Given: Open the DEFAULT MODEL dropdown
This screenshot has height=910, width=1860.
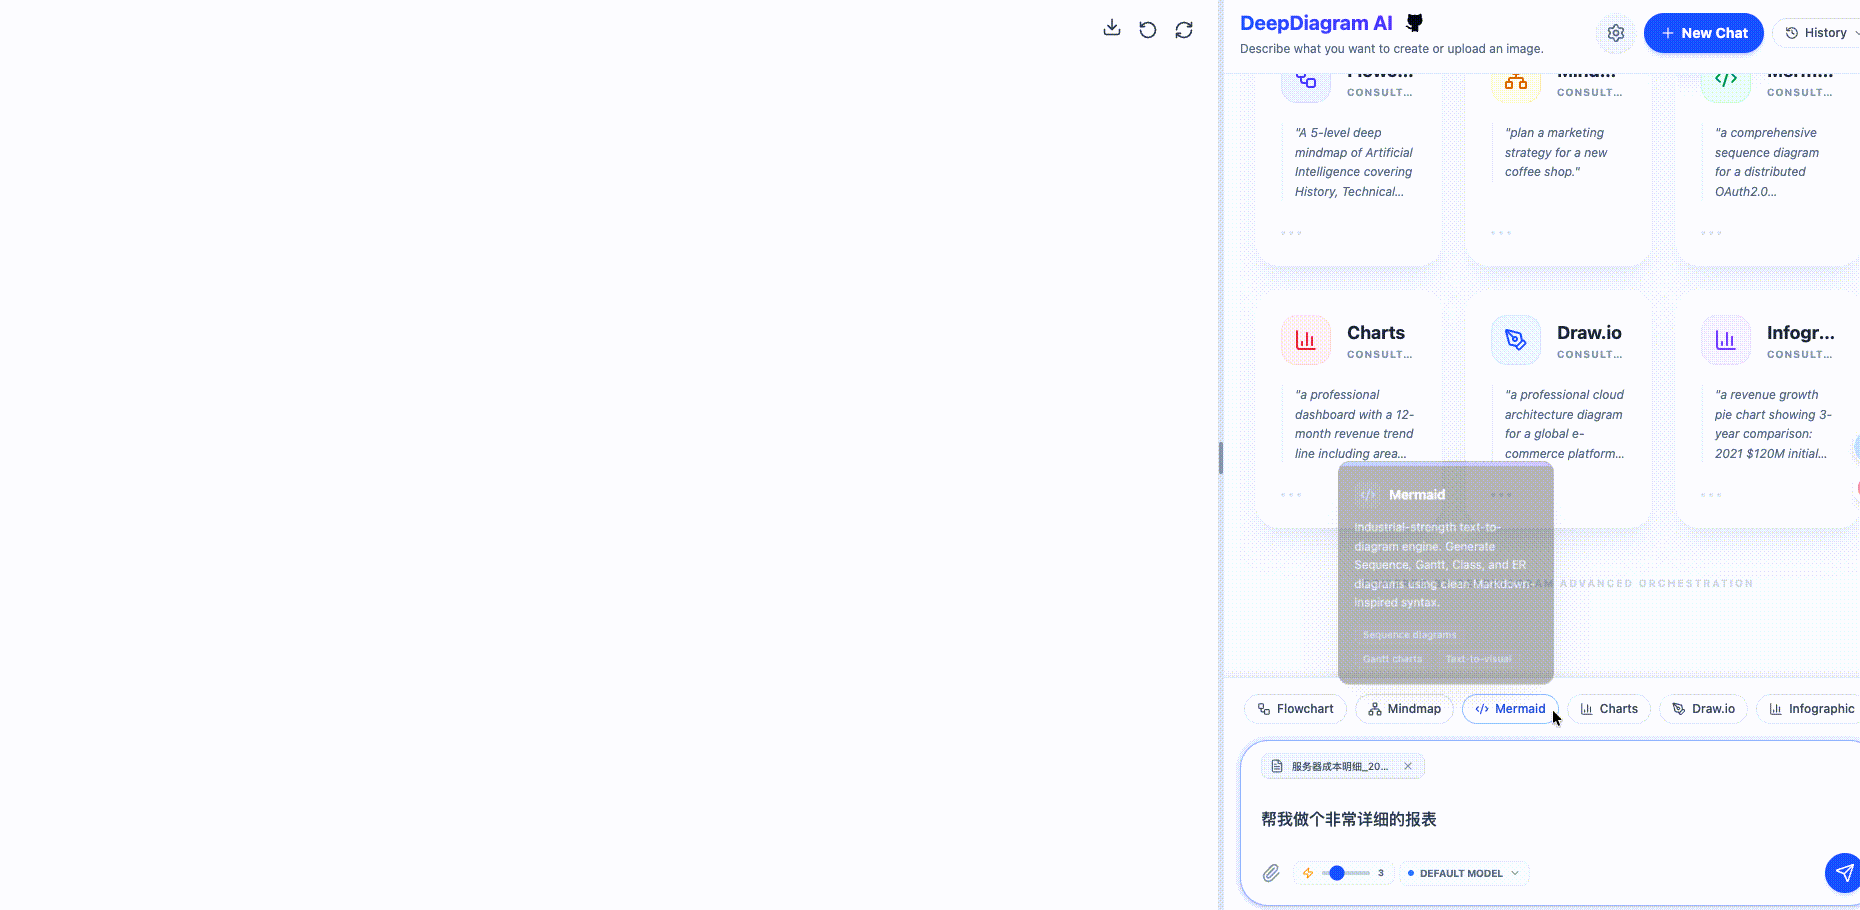Looking at the screenshot, I should (x=1464, y=873).
